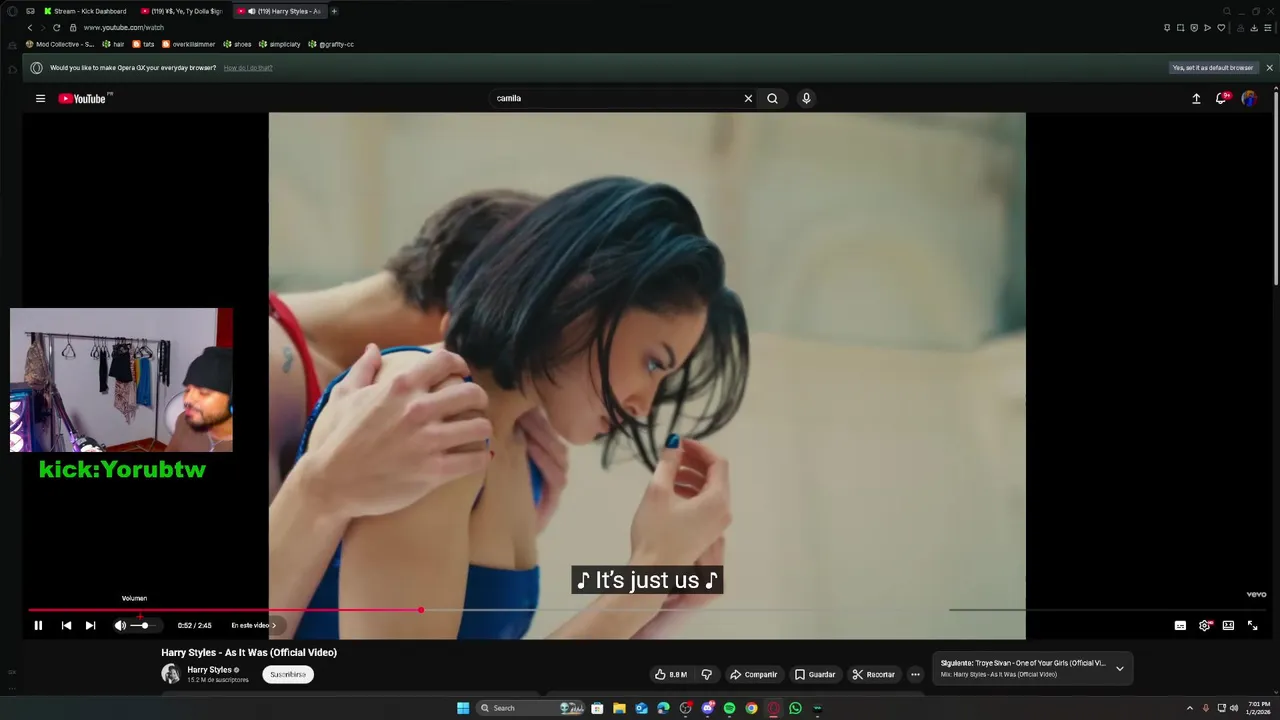
Task: Open a new browser tab
Action: click(334, 11)
